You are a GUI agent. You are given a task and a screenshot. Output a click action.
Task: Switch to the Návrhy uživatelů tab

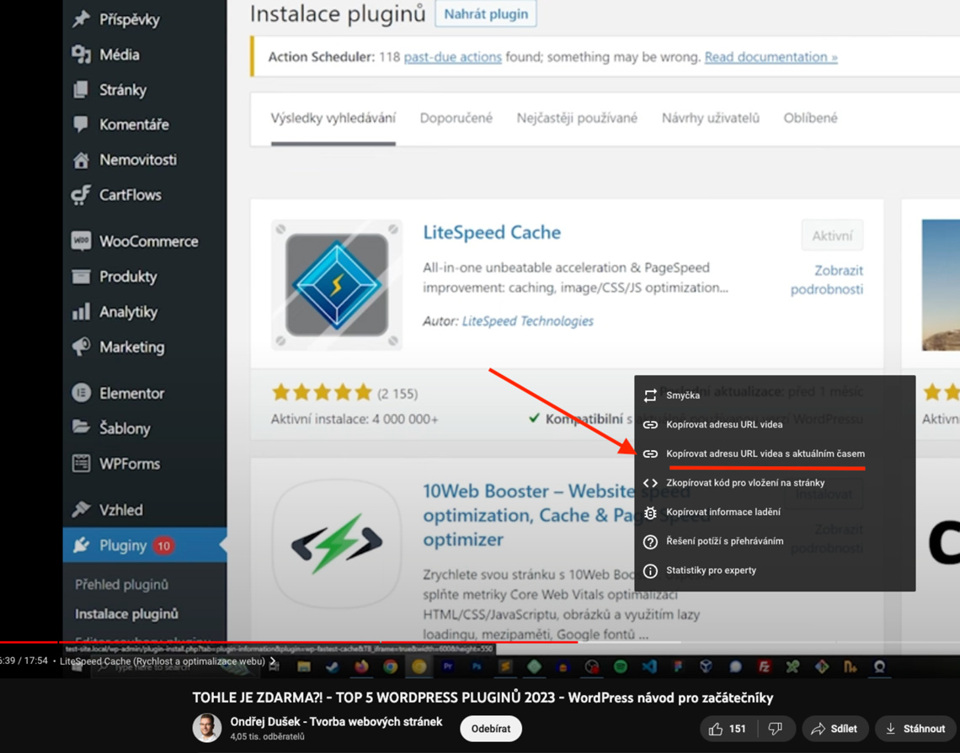click(710, 118)
